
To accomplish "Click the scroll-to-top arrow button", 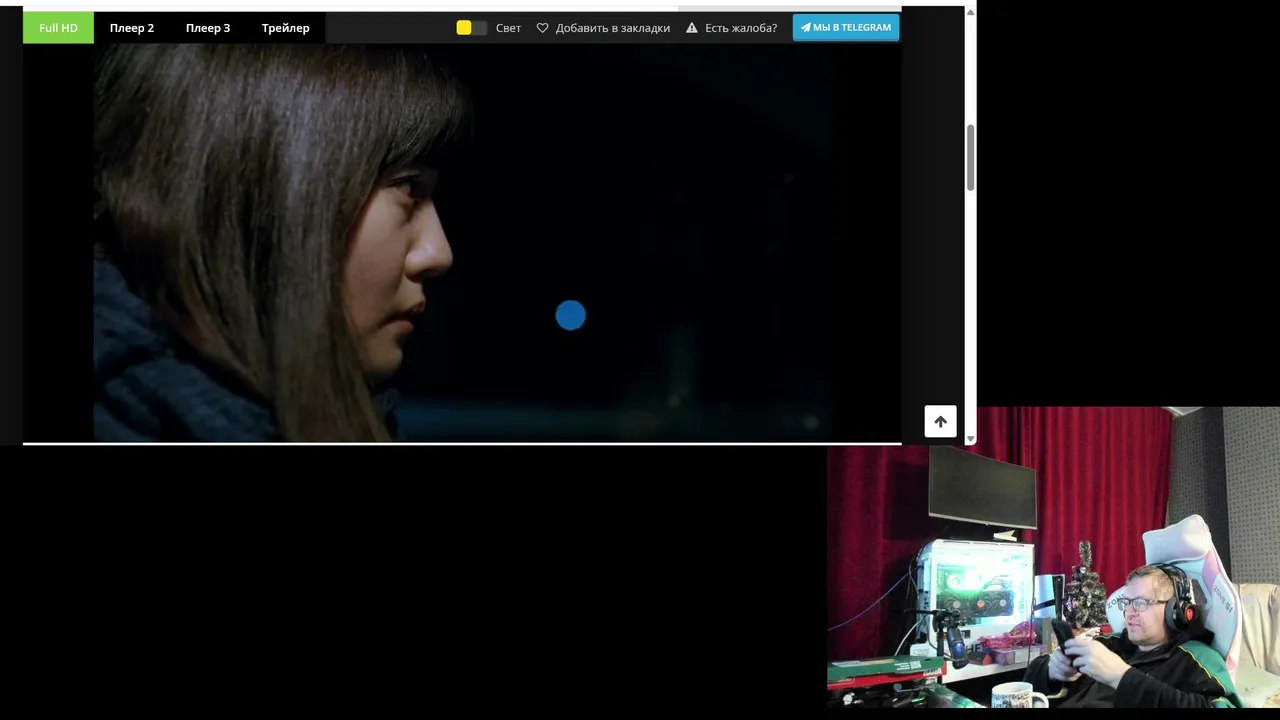I will 940,421.
